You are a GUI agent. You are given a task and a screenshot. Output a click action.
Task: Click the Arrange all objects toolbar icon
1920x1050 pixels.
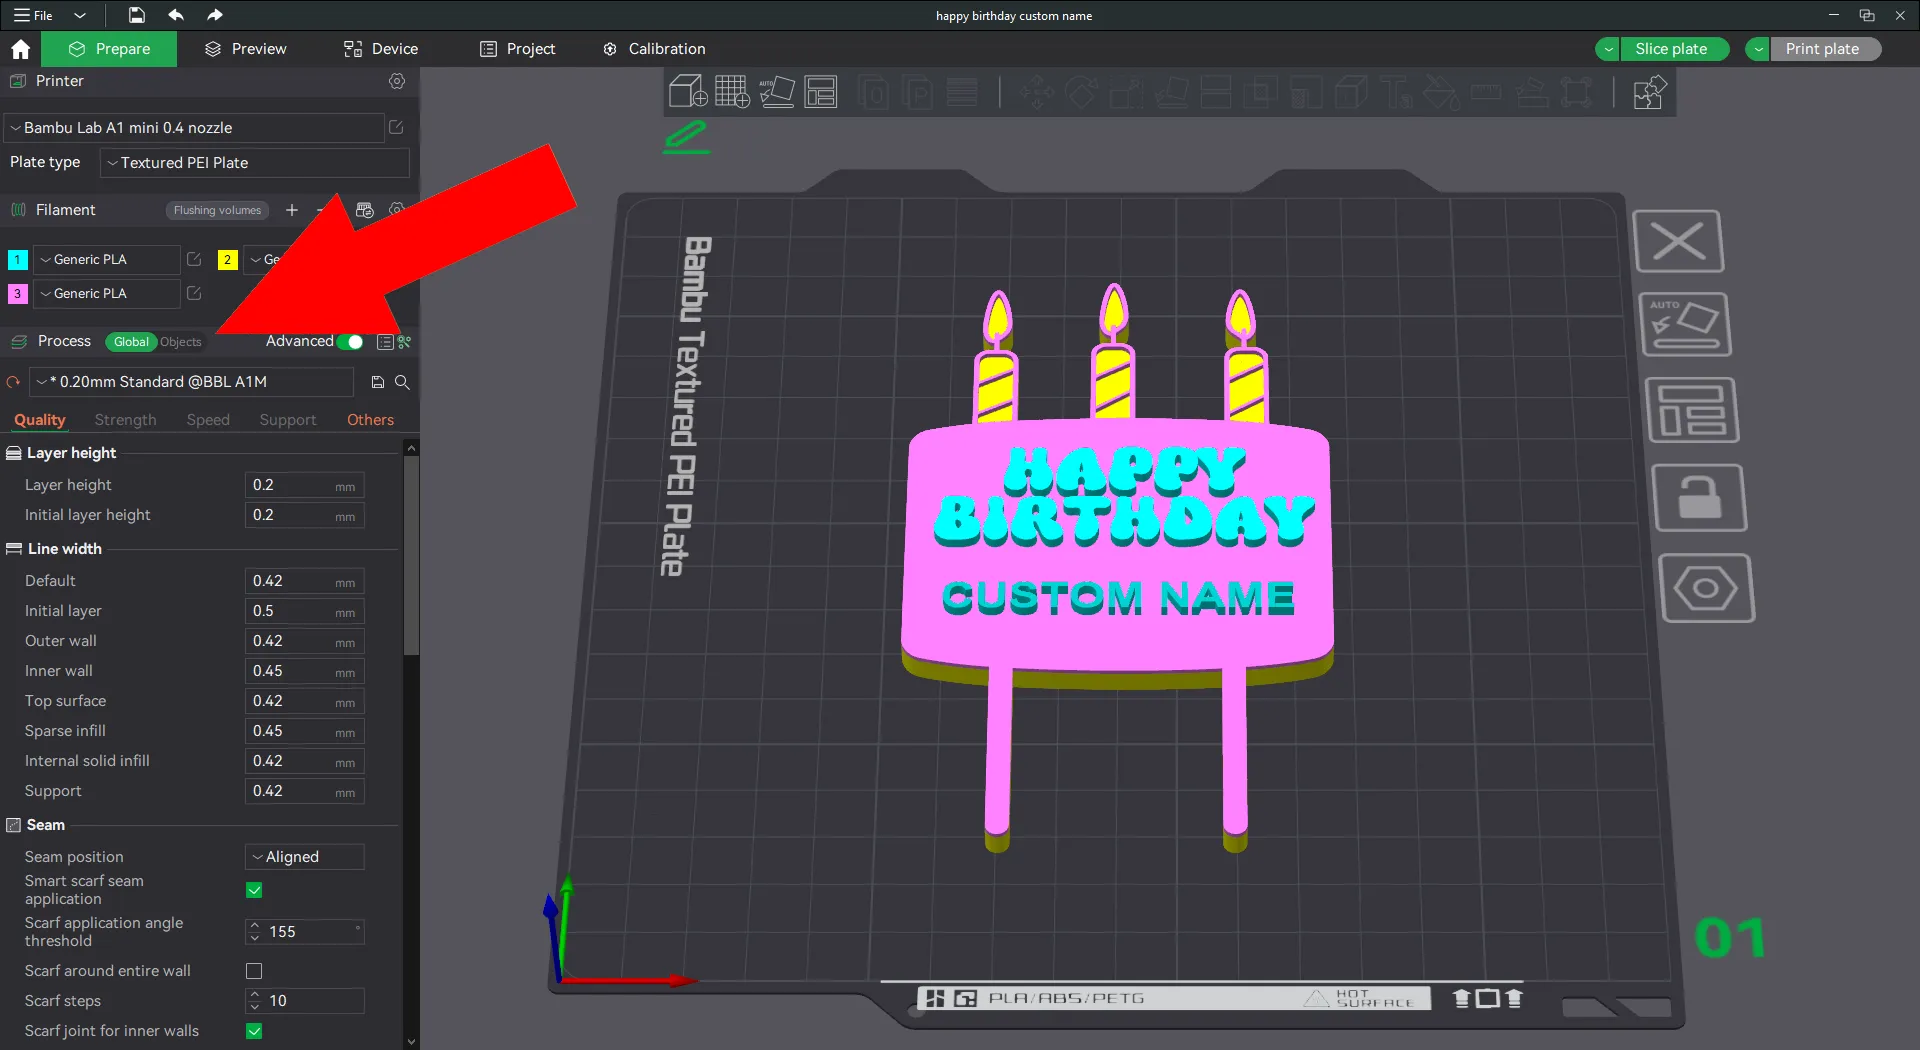pyautogui.click(x=821, y=92)
